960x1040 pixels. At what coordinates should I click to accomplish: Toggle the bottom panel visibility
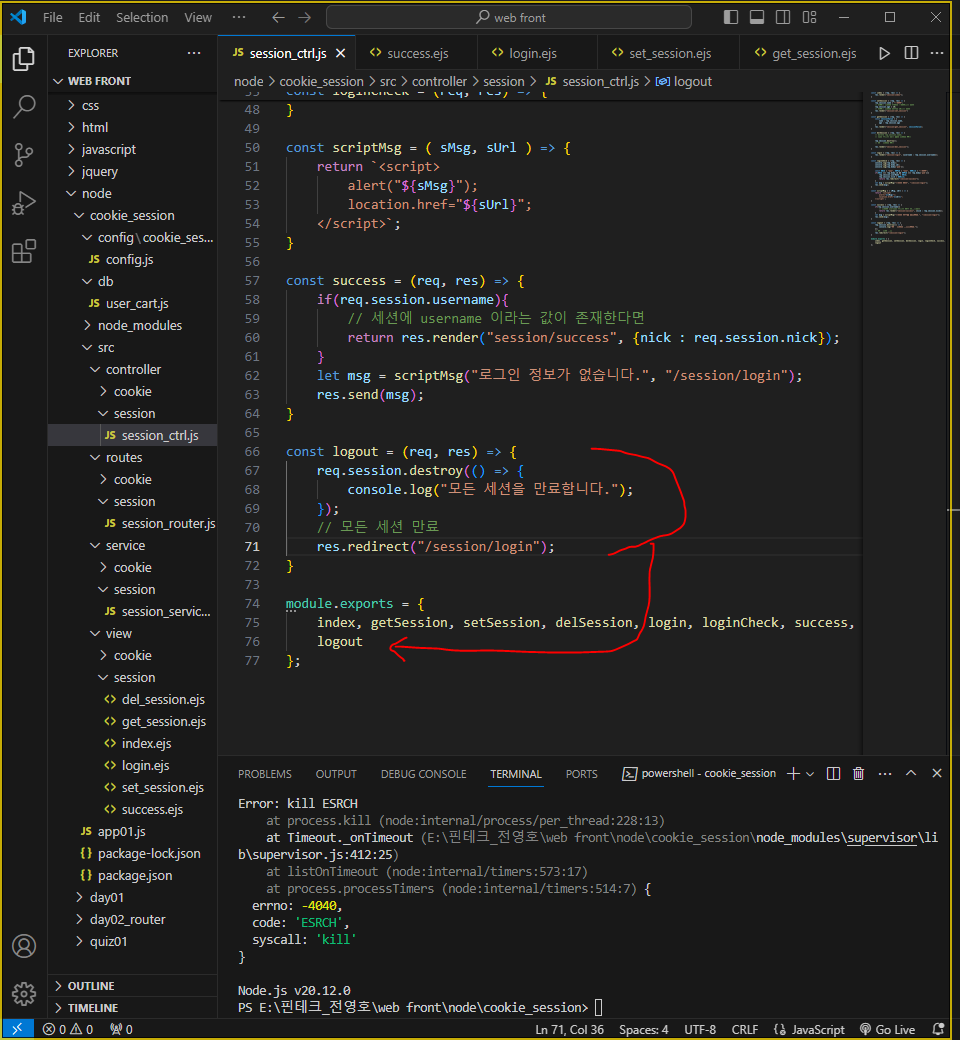tap(757, 17)
